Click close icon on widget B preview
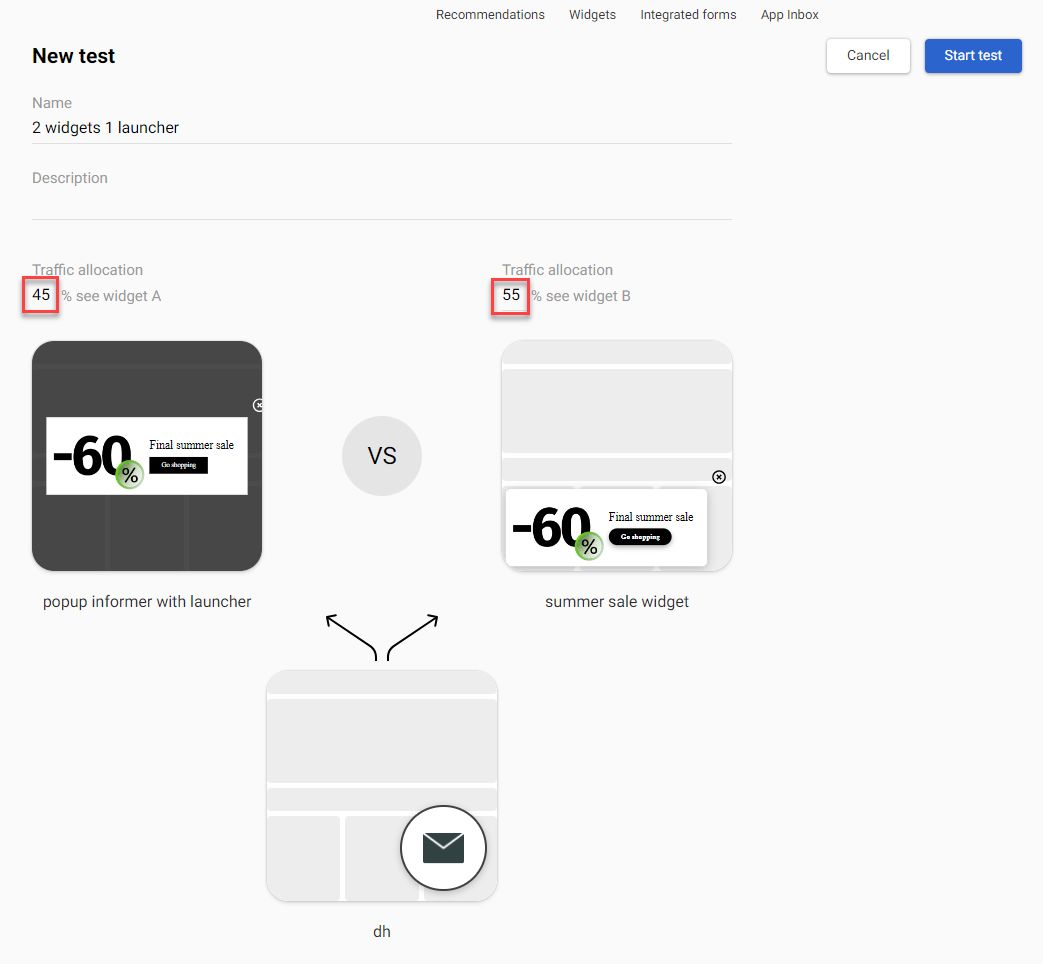This screenshot has width=1043, height=964. point(718,476)
